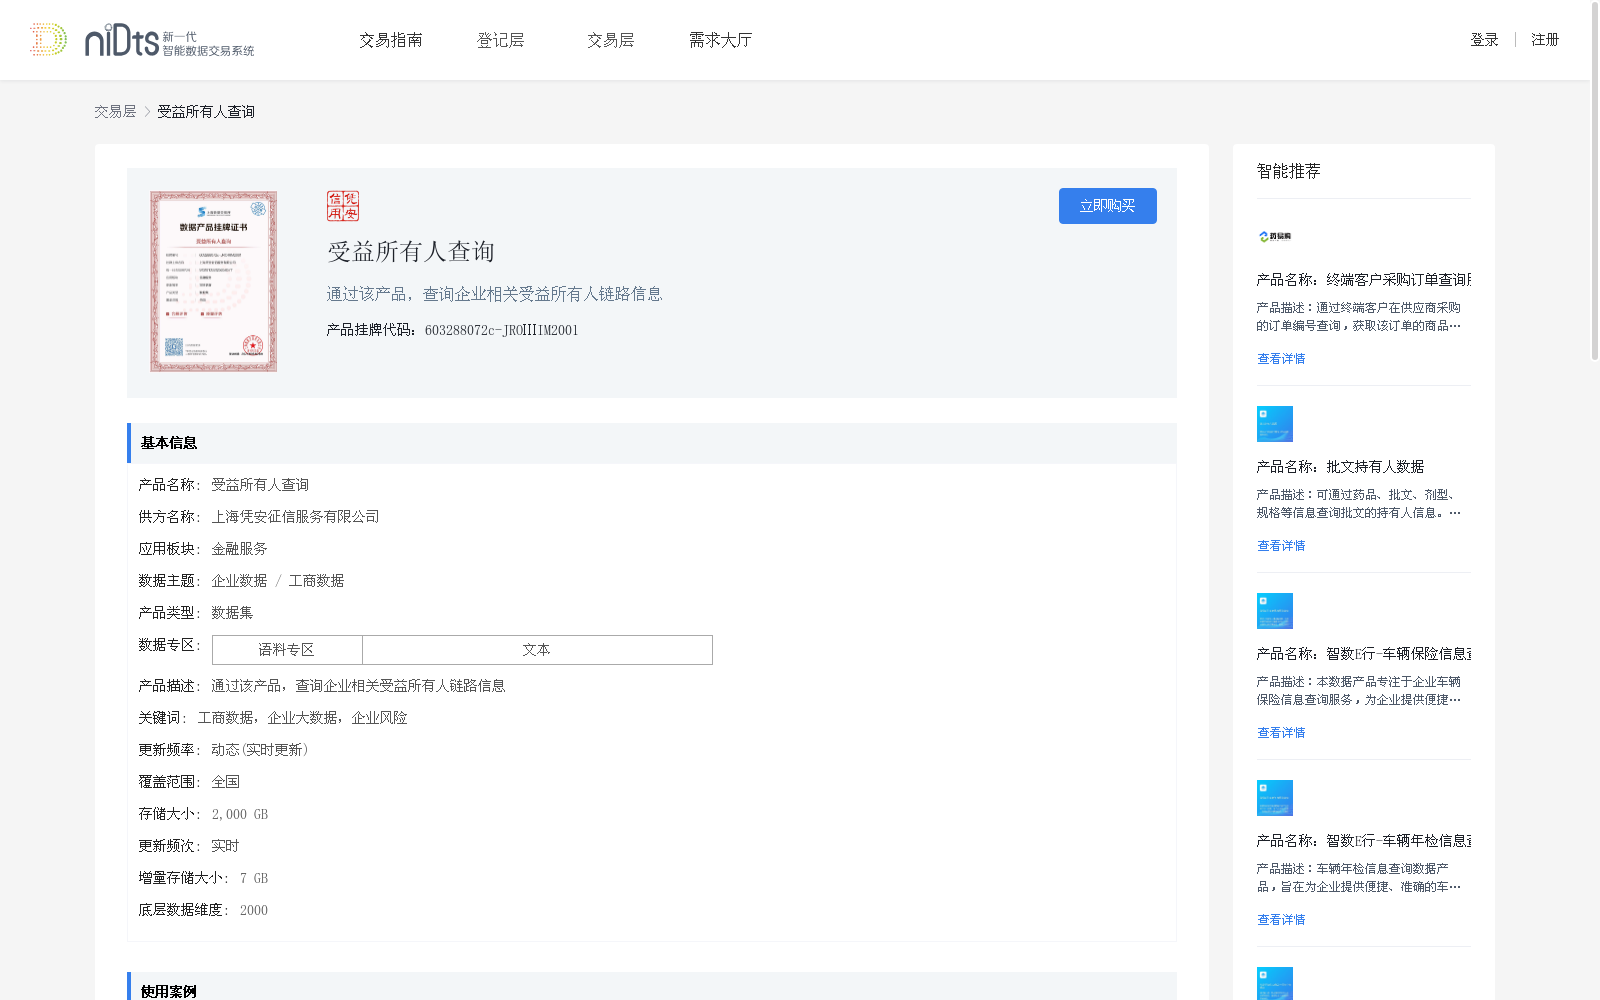View details of 批文持有人数据 product
The width and height of the screenshot is (1600, 1000).
(1281, 546)
